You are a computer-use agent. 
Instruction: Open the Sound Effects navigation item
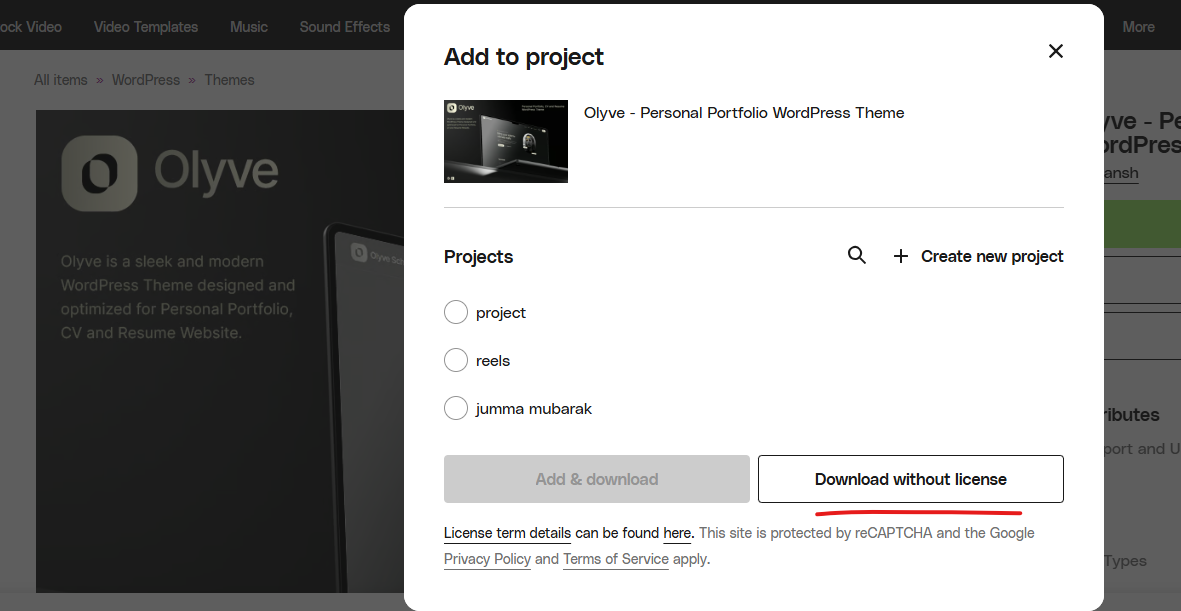(344, 27)
